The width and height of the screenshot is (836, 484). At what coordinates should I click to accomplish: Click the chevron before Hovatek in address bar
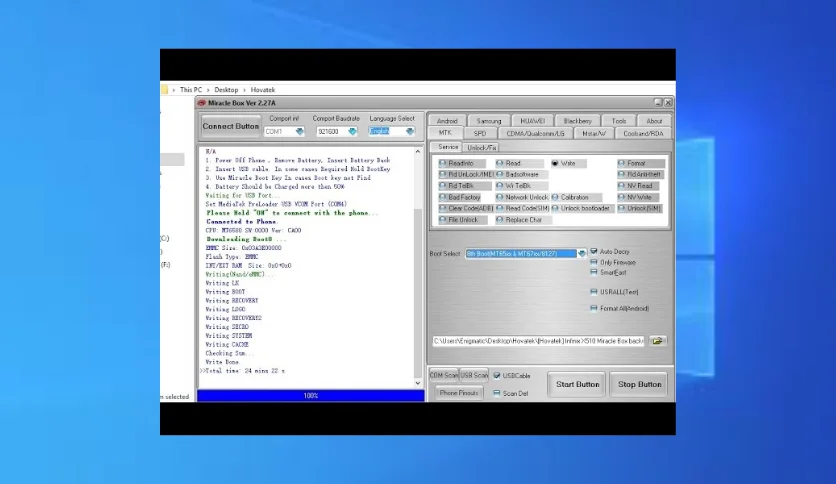coord(245,90)
